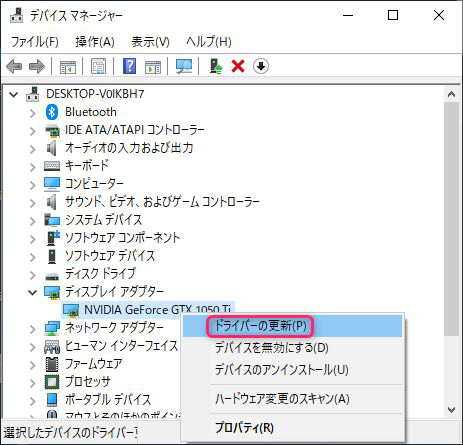Click the ネットワーク アダプター icon
This screenshot has height=445, width=463.
[52, 328]
